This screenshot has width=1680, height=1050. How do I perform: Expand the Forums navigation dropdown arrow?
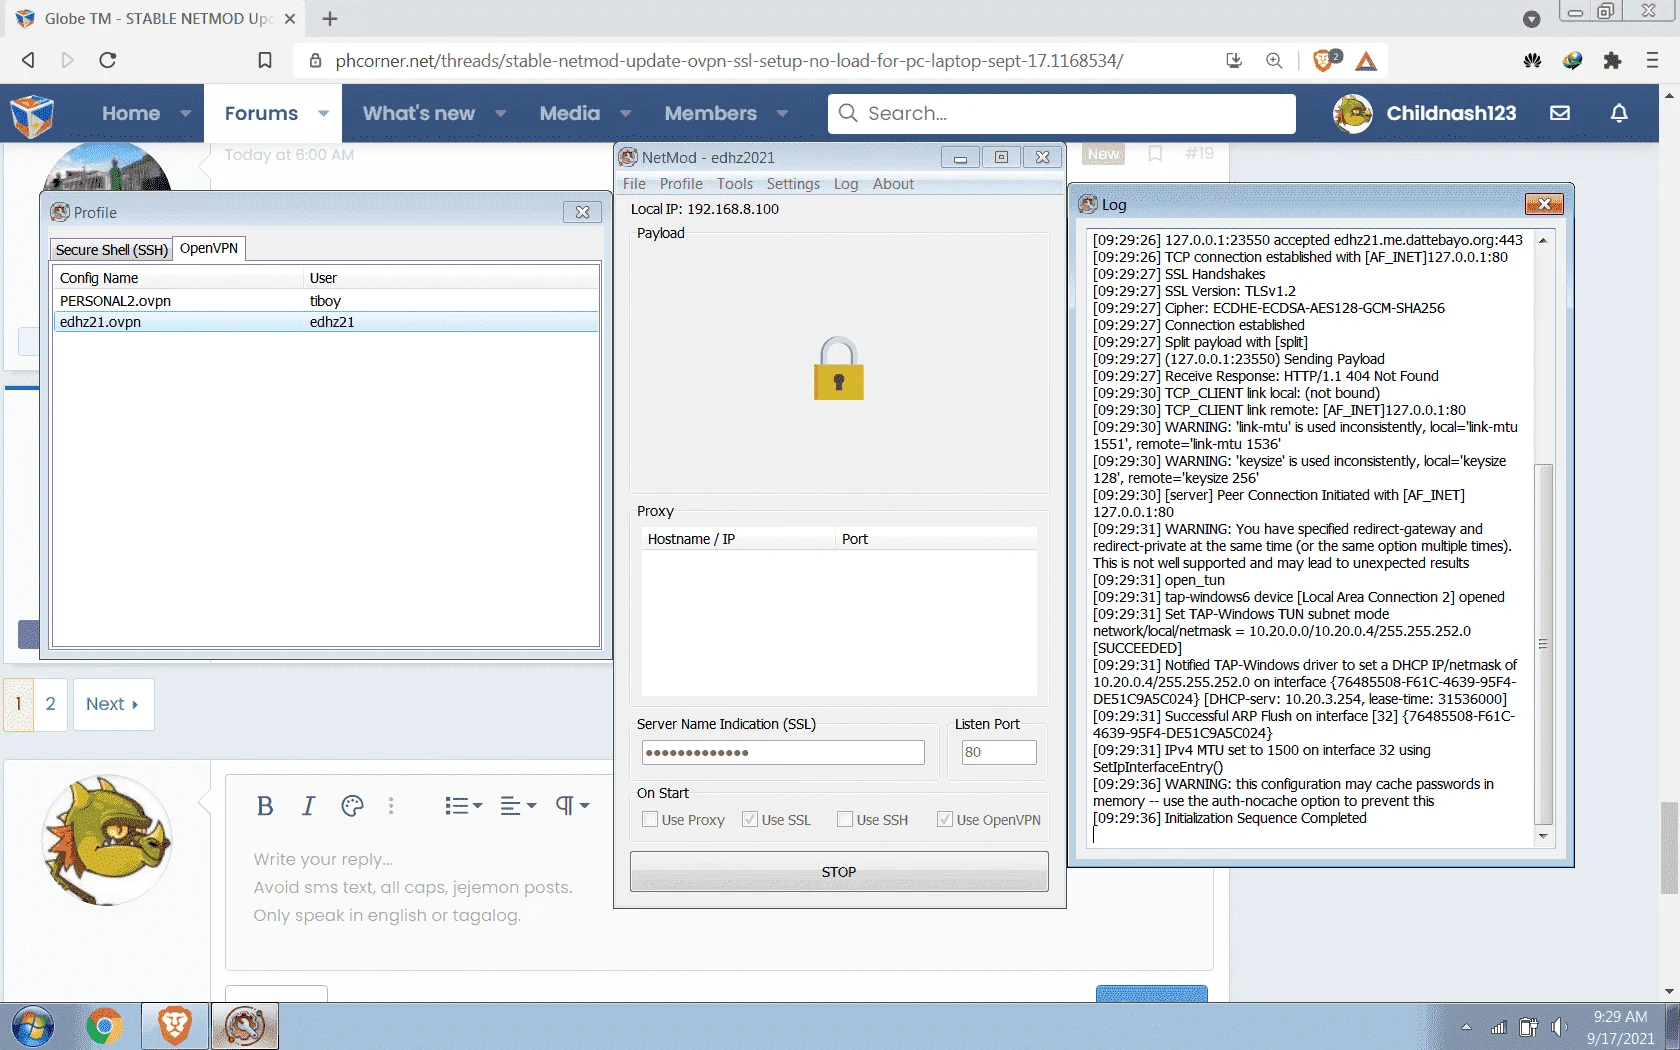[x=323, y=114]
